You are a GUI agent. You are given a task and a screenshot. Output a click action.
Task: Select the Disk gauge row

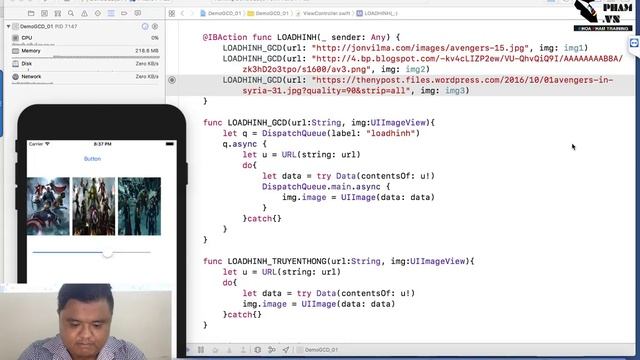click(85, 64)
